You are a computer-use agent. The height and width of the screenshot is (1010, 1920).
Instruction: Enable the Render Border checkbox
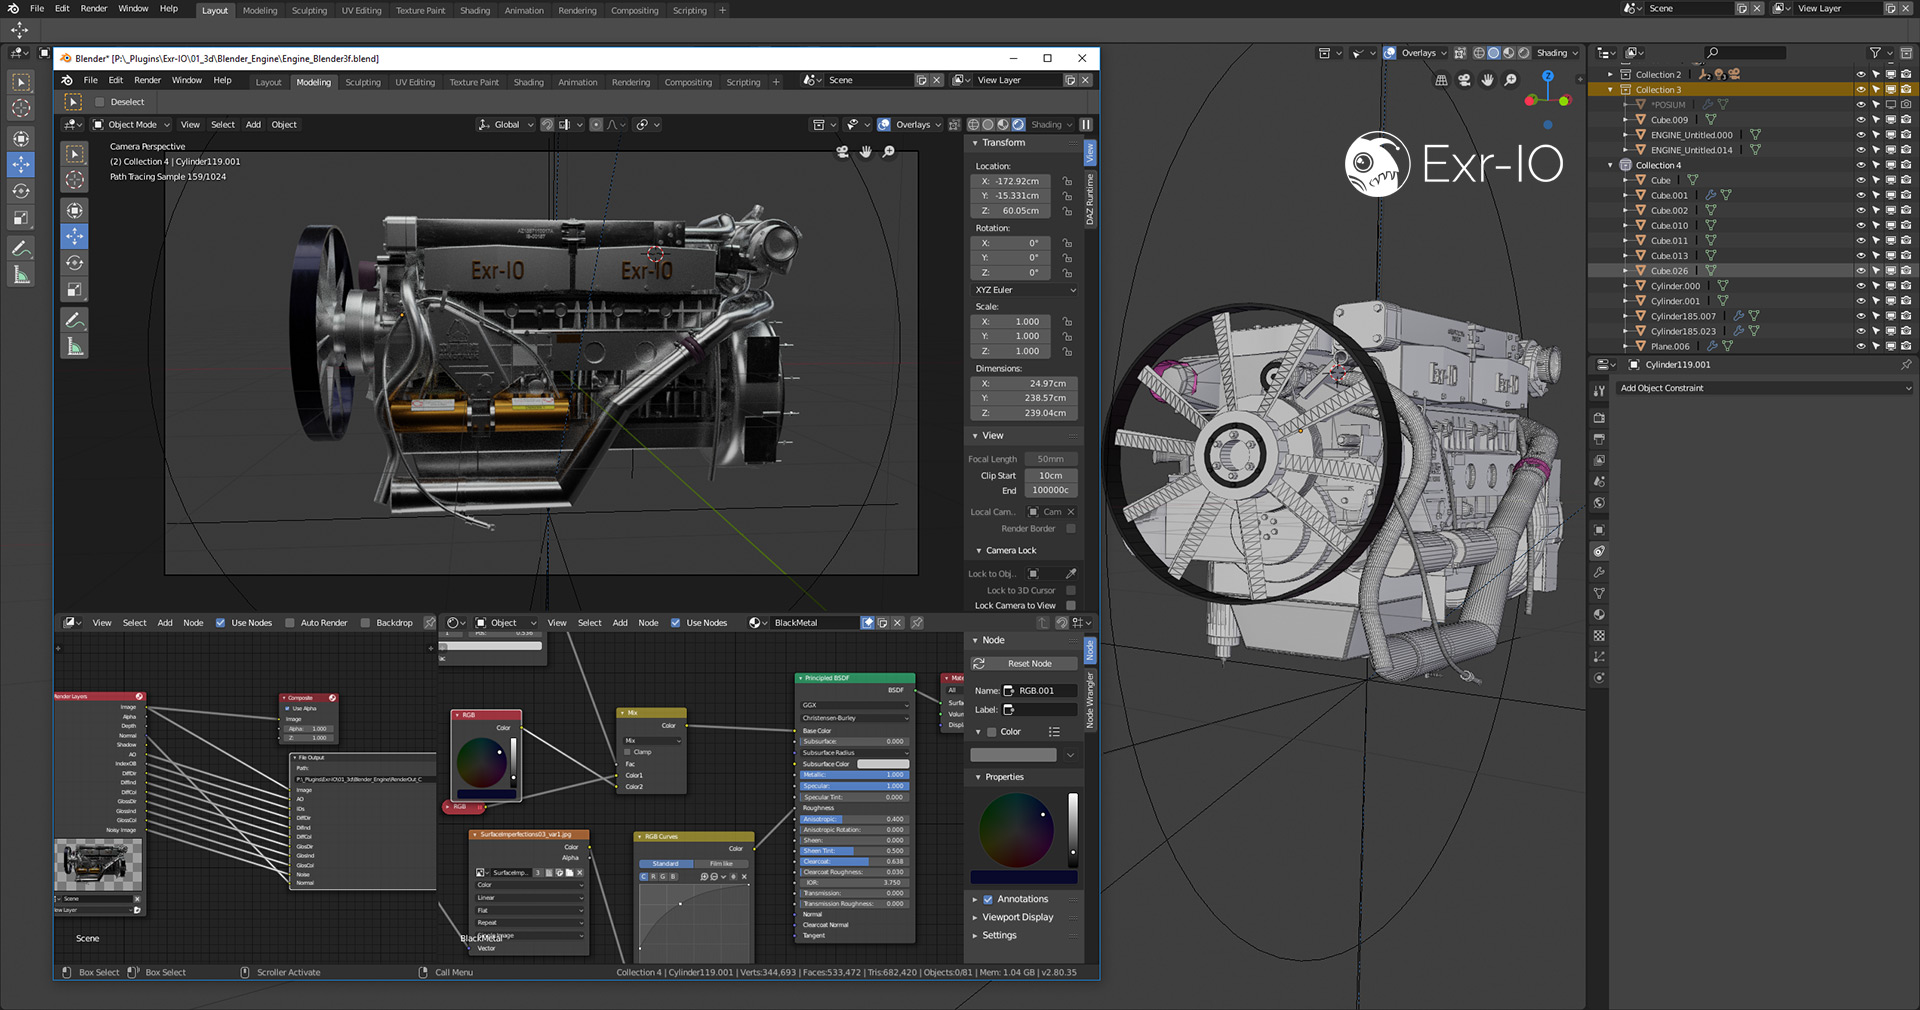click(1071, 529)
